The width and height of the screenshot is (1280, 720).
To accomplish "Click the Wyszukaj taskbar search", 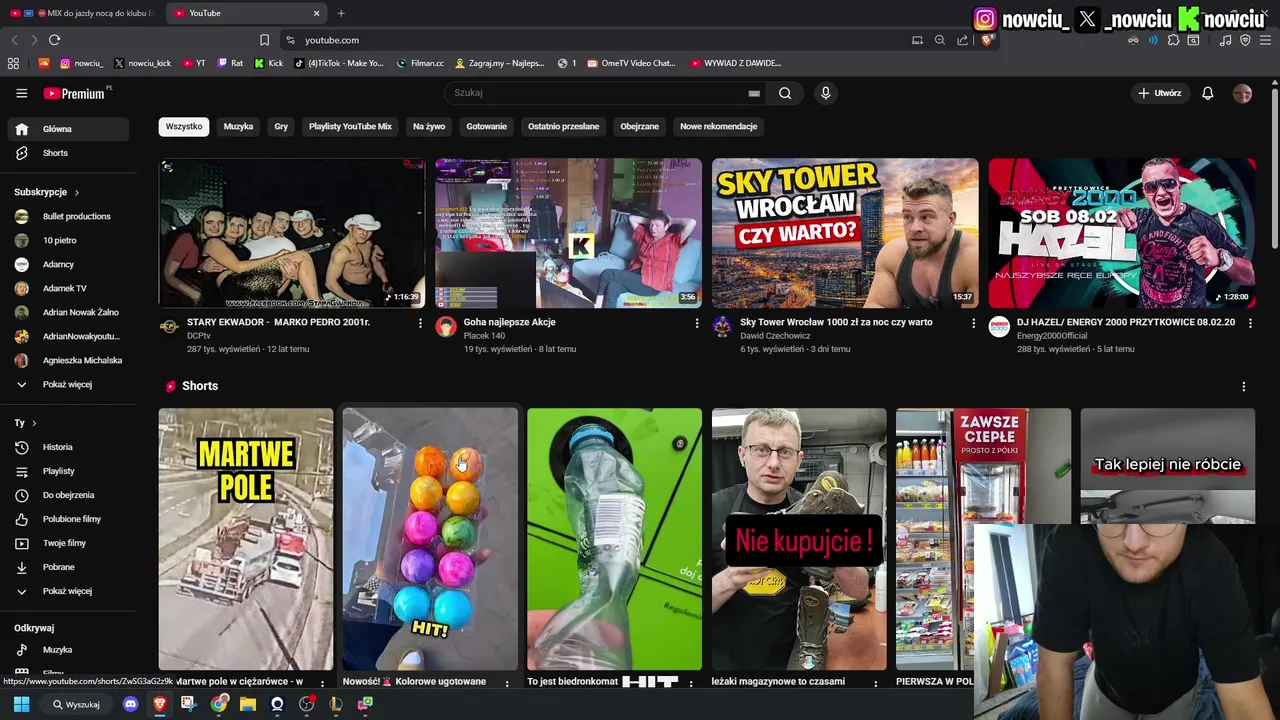I will (x=77, y=704).
